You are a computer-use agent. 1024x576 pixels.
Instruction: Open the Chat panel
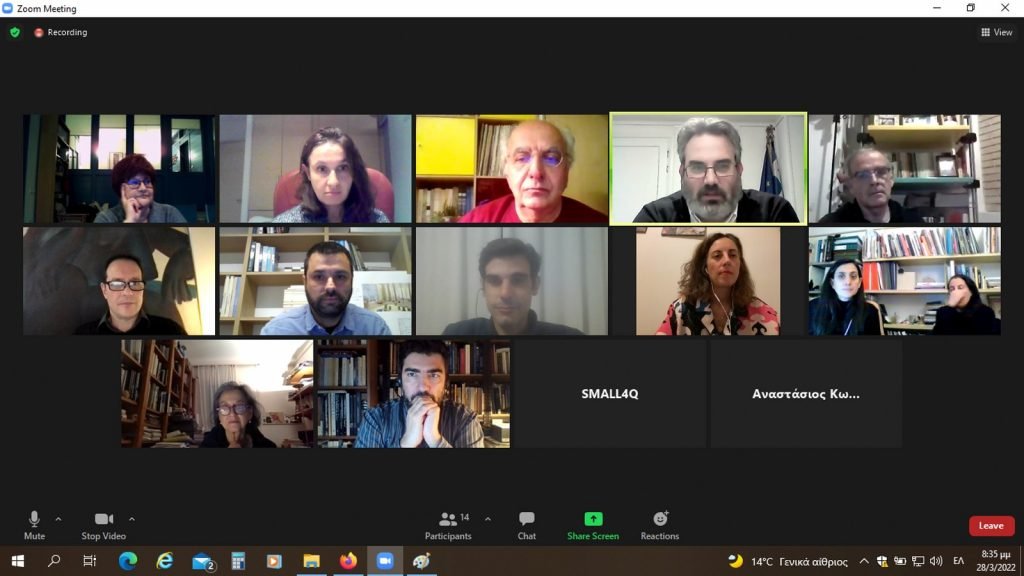click(526, 526)
